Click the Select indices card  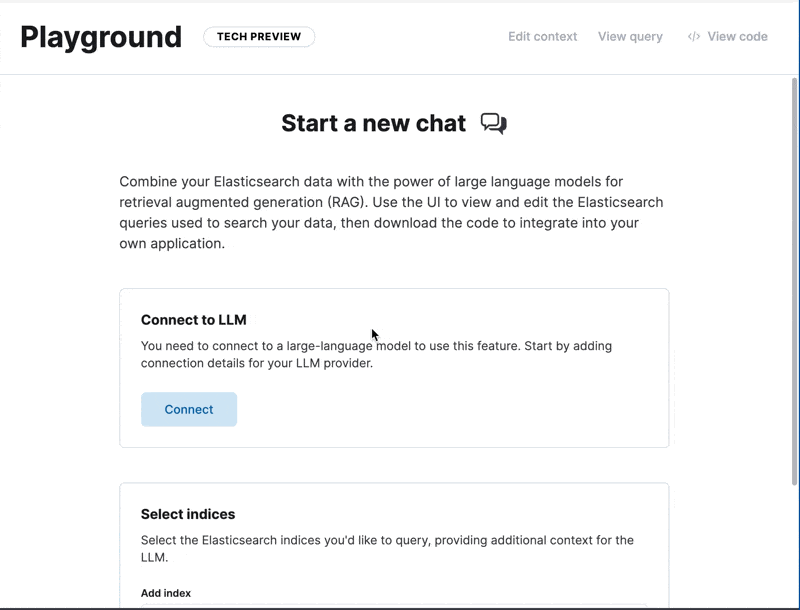pos(395,545)
